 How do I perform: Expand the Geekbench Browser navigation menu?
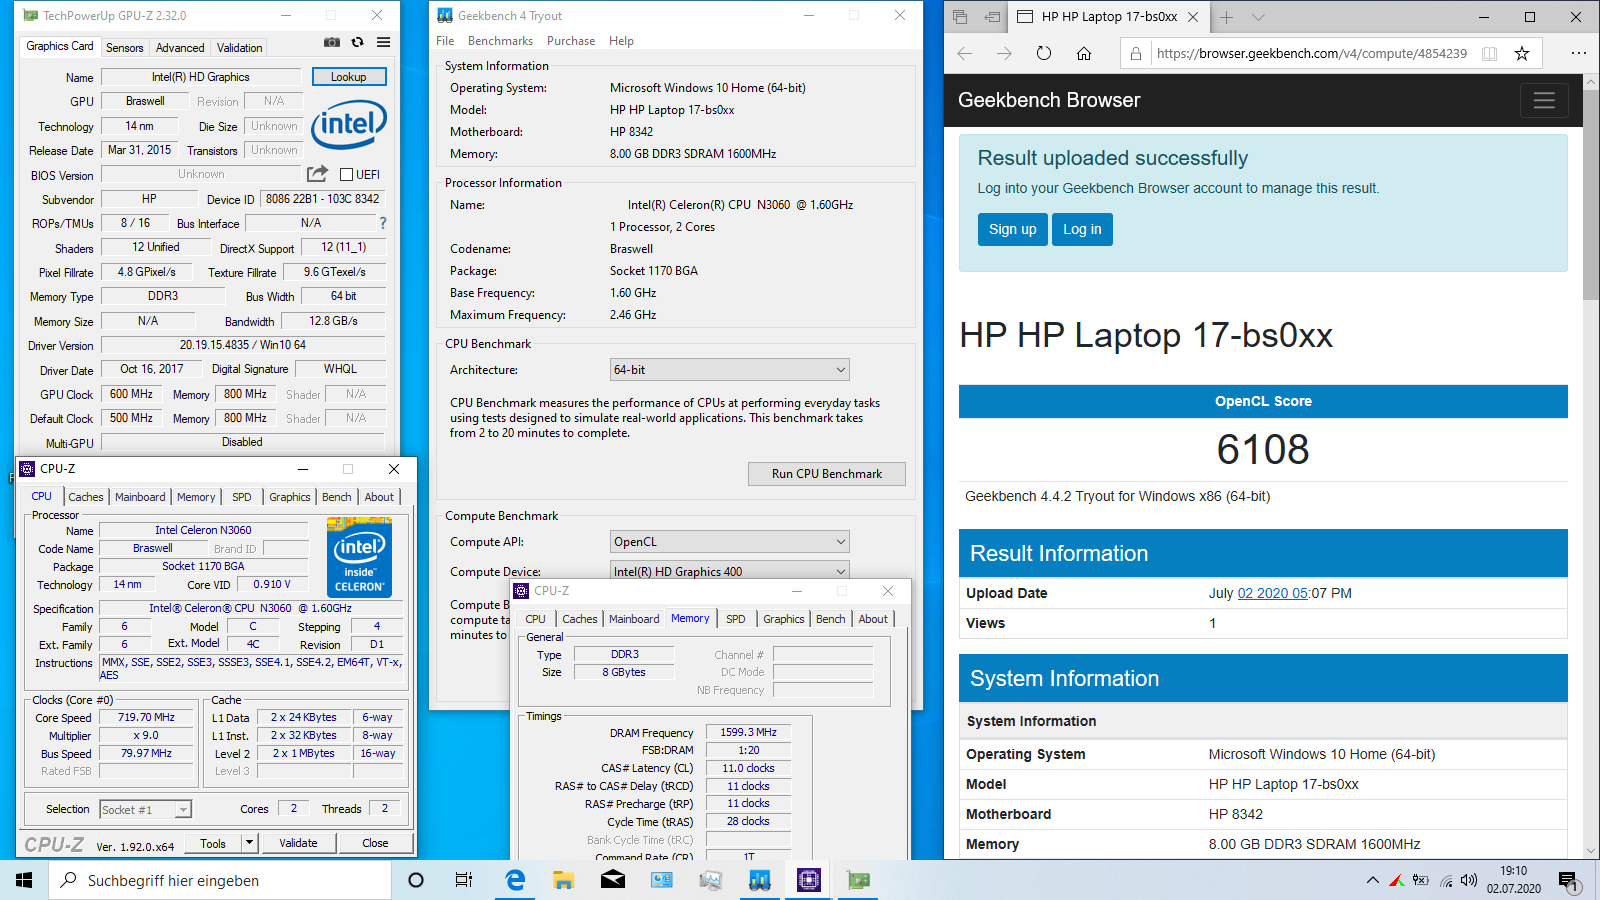[1544, 100]
